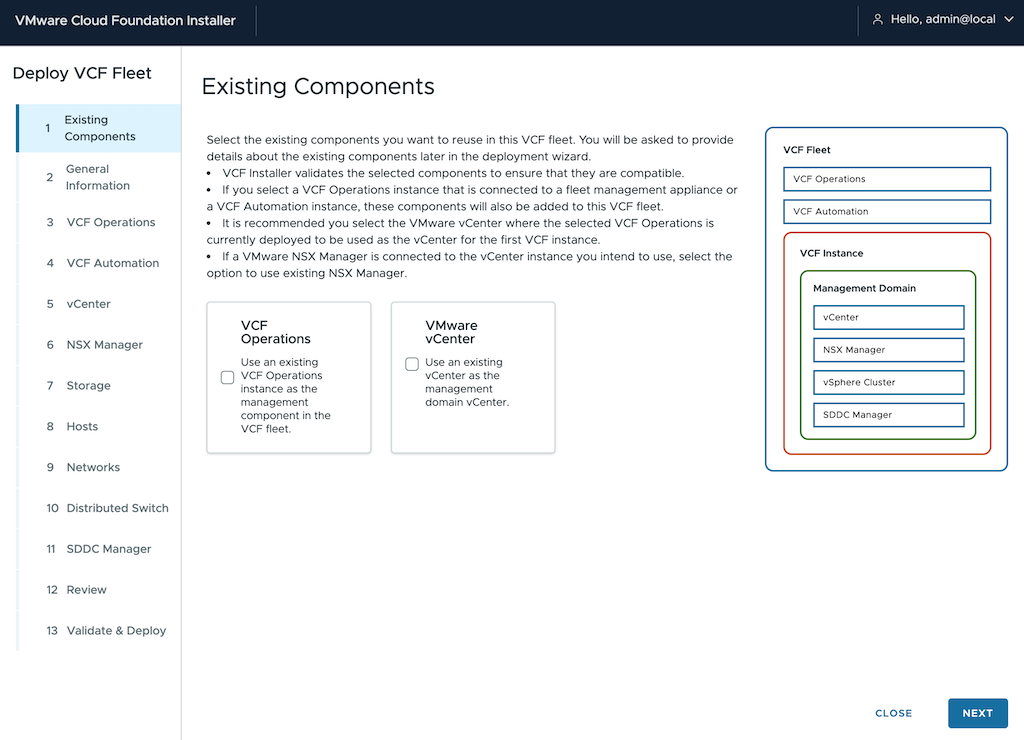1024x740 pixels.
Task: Expand the admin@local user menu chevron
Action: click(1008, 20)
